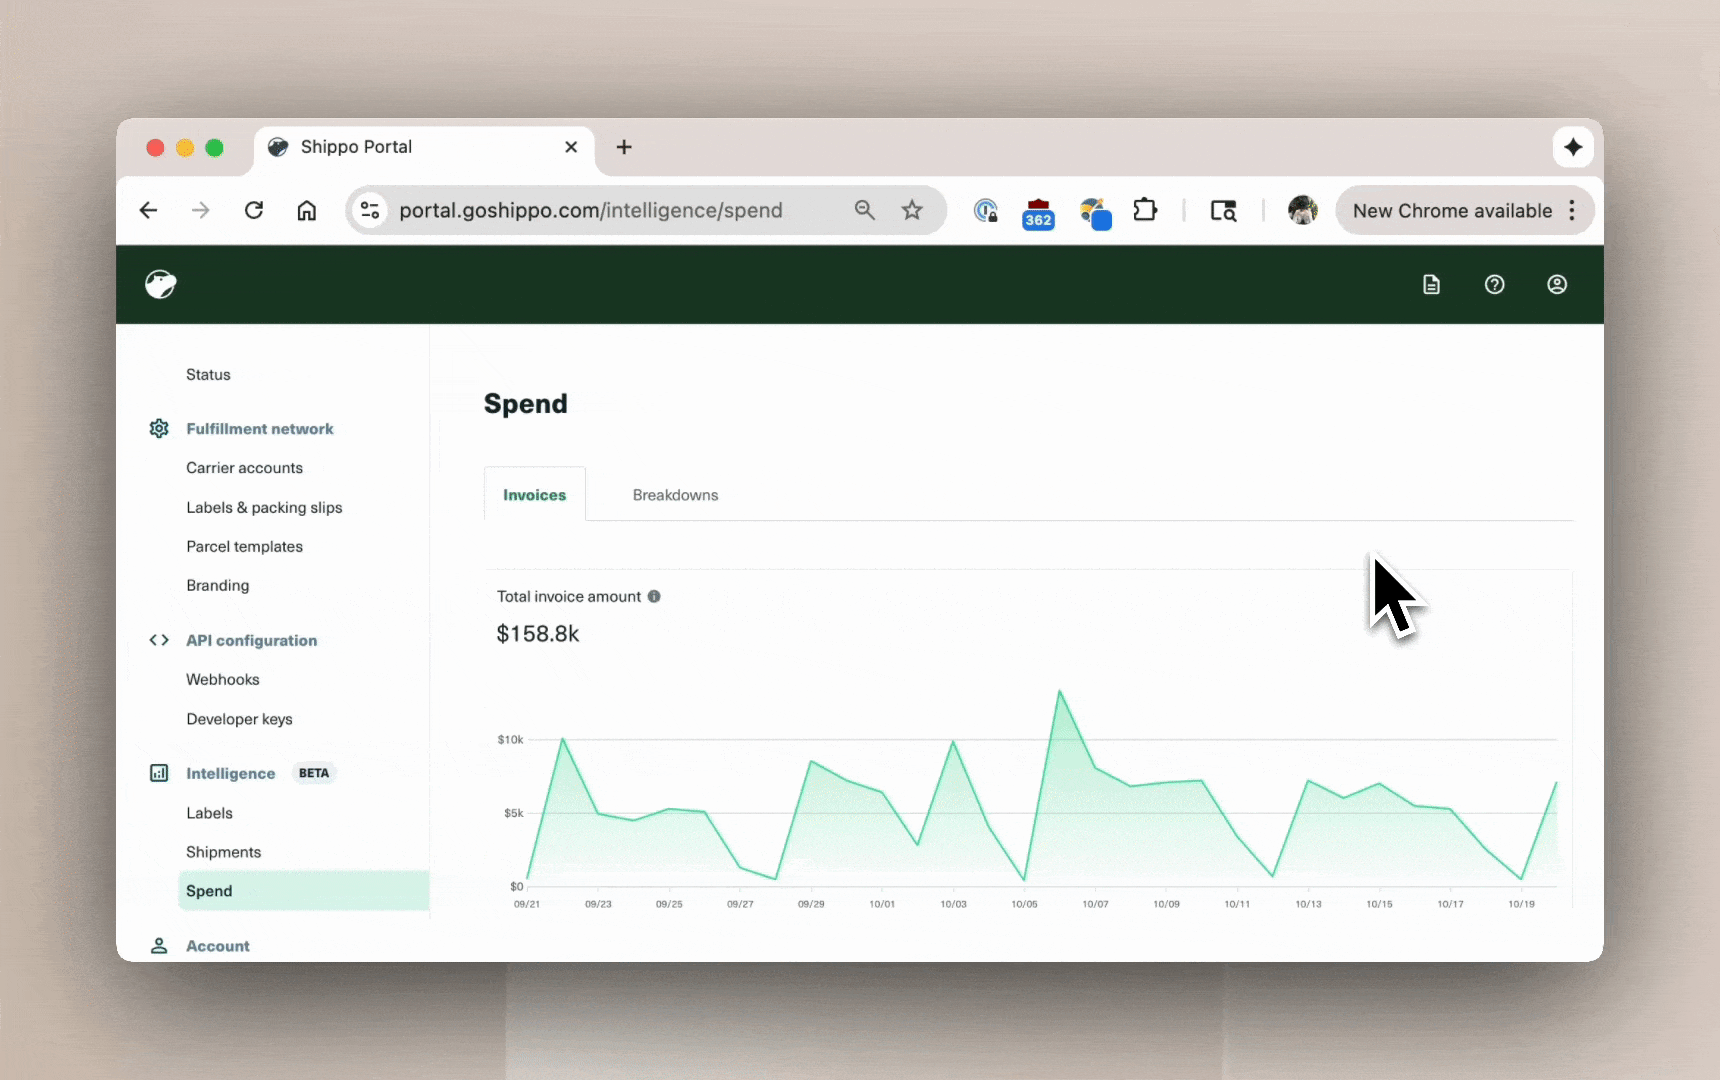Click the Gemini sparkle icon

coord(1573,147)
